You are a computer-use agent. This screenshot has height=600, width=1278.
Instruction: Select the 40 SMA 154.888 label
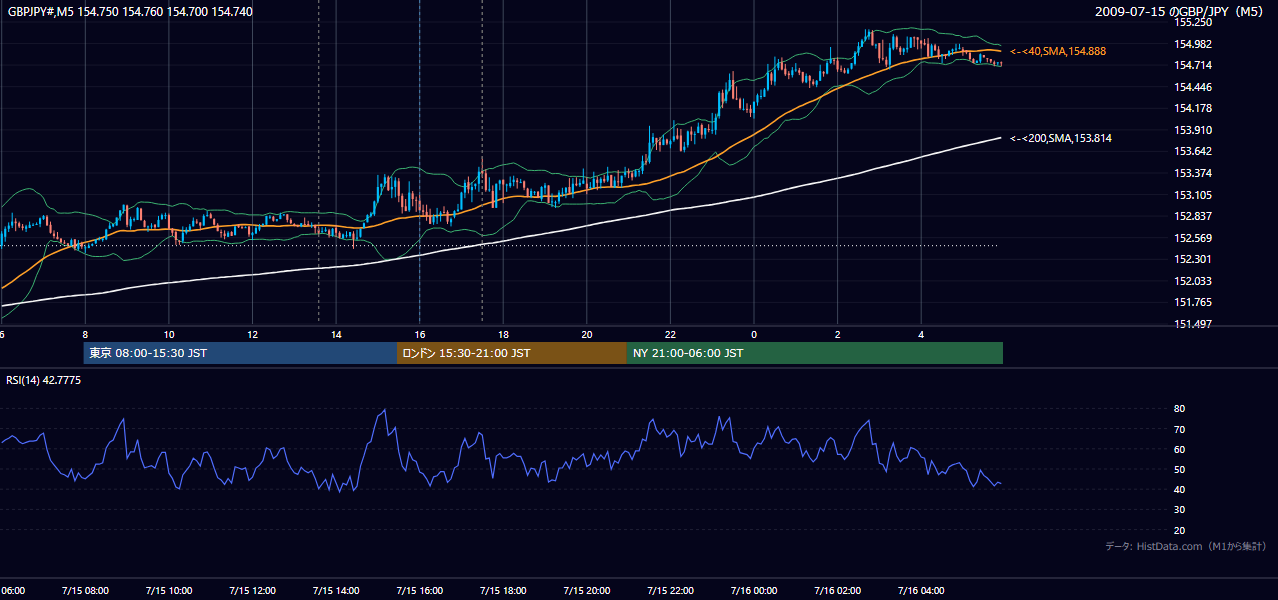pyautogui.click(x=1058, y=51)
